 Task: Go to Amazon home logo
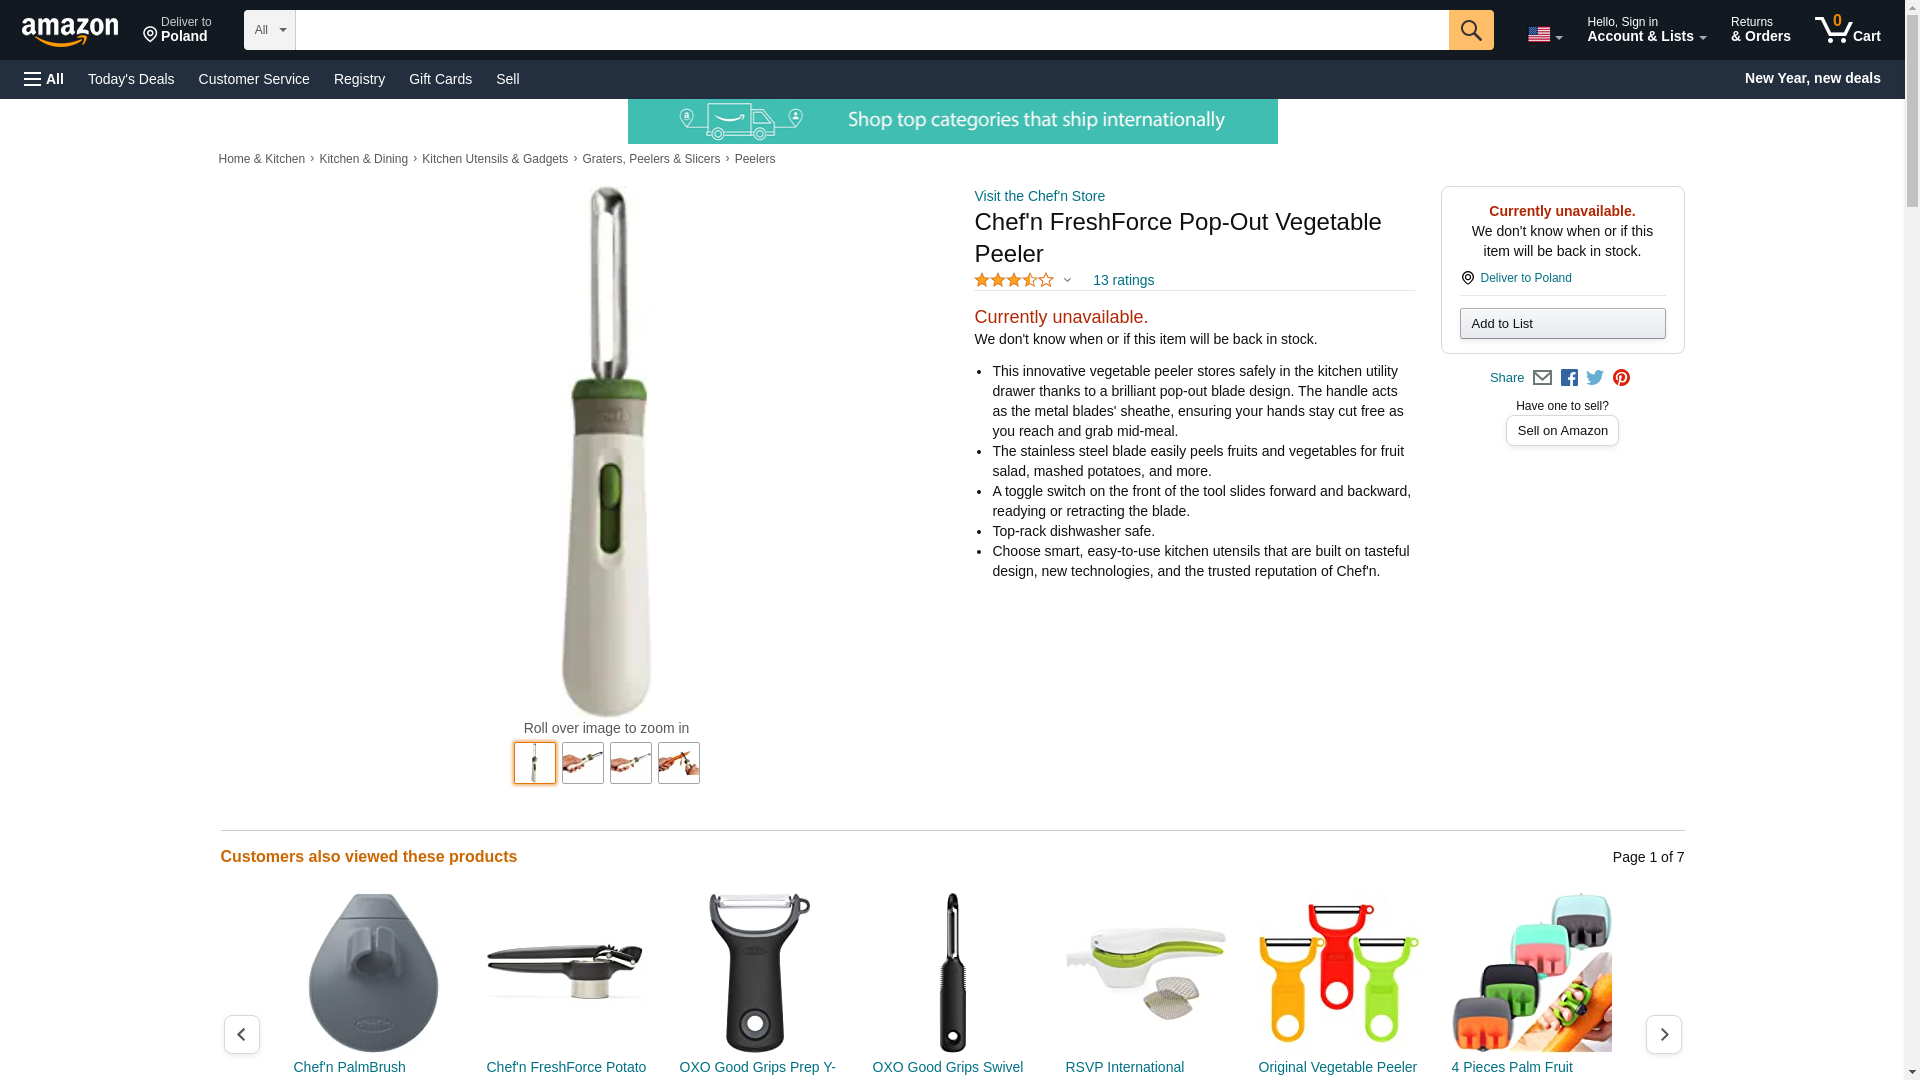coord(70,31)
